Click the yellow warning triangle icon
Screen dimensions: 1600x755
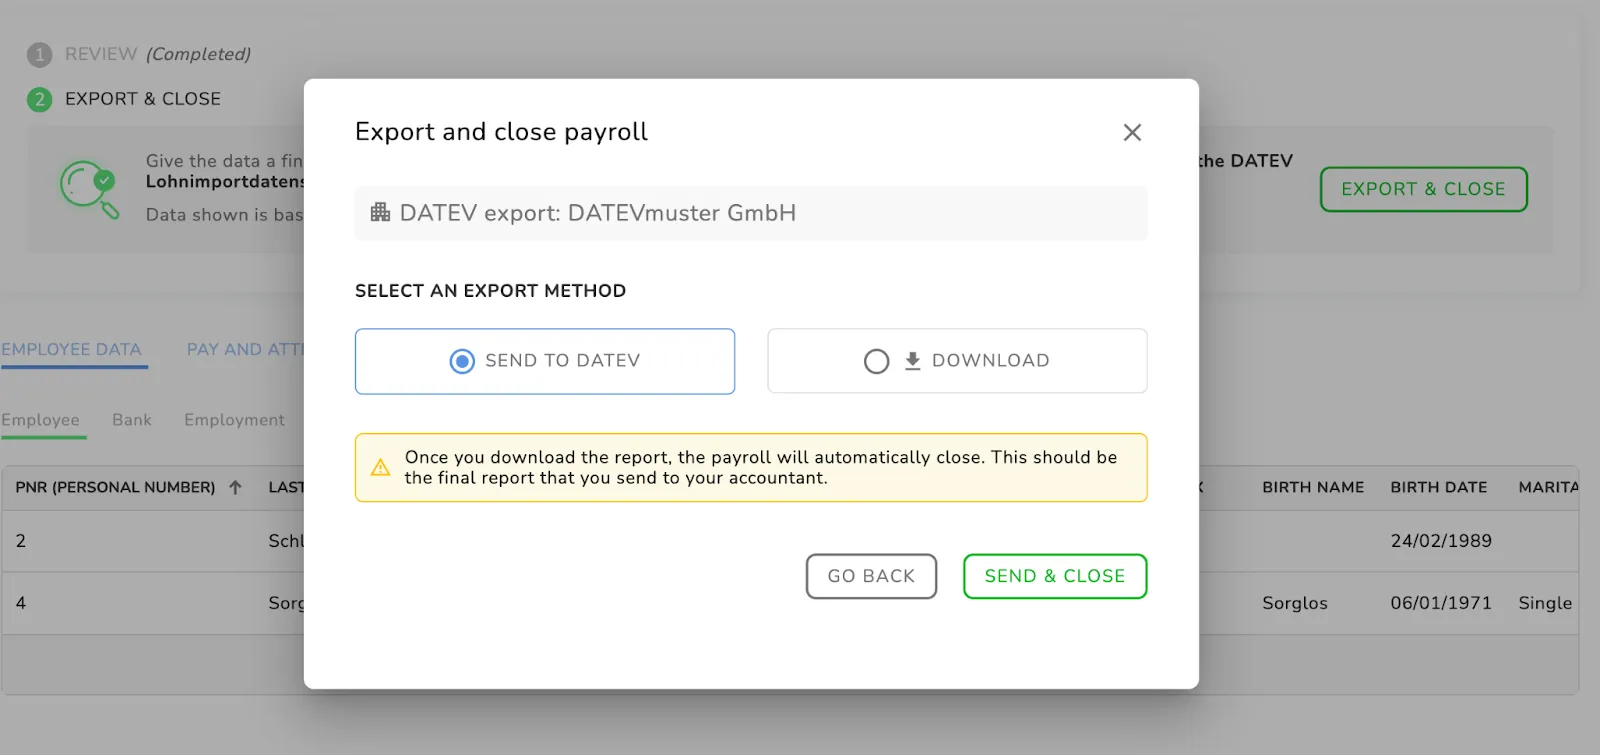pos(381,467)
